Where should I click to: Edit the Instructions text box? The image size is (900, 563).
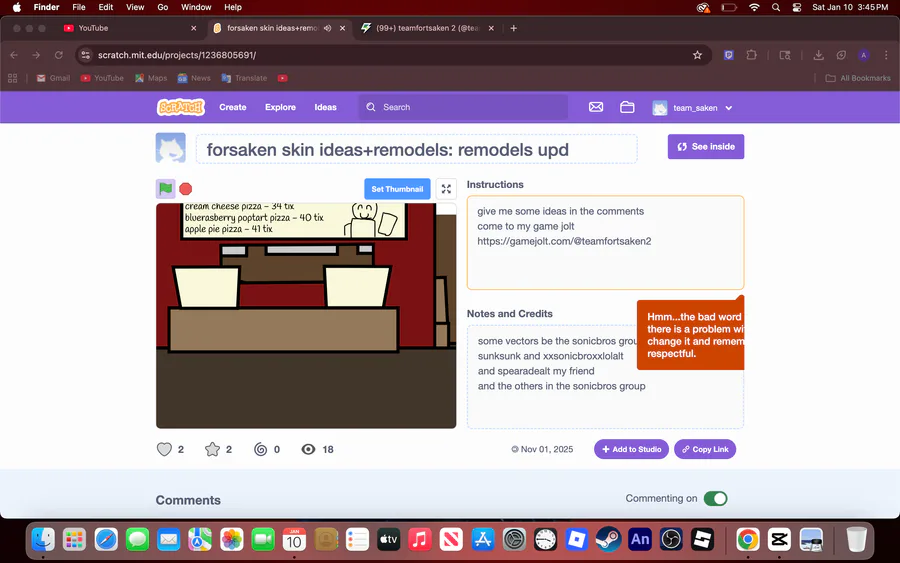(x=605, y=243)
